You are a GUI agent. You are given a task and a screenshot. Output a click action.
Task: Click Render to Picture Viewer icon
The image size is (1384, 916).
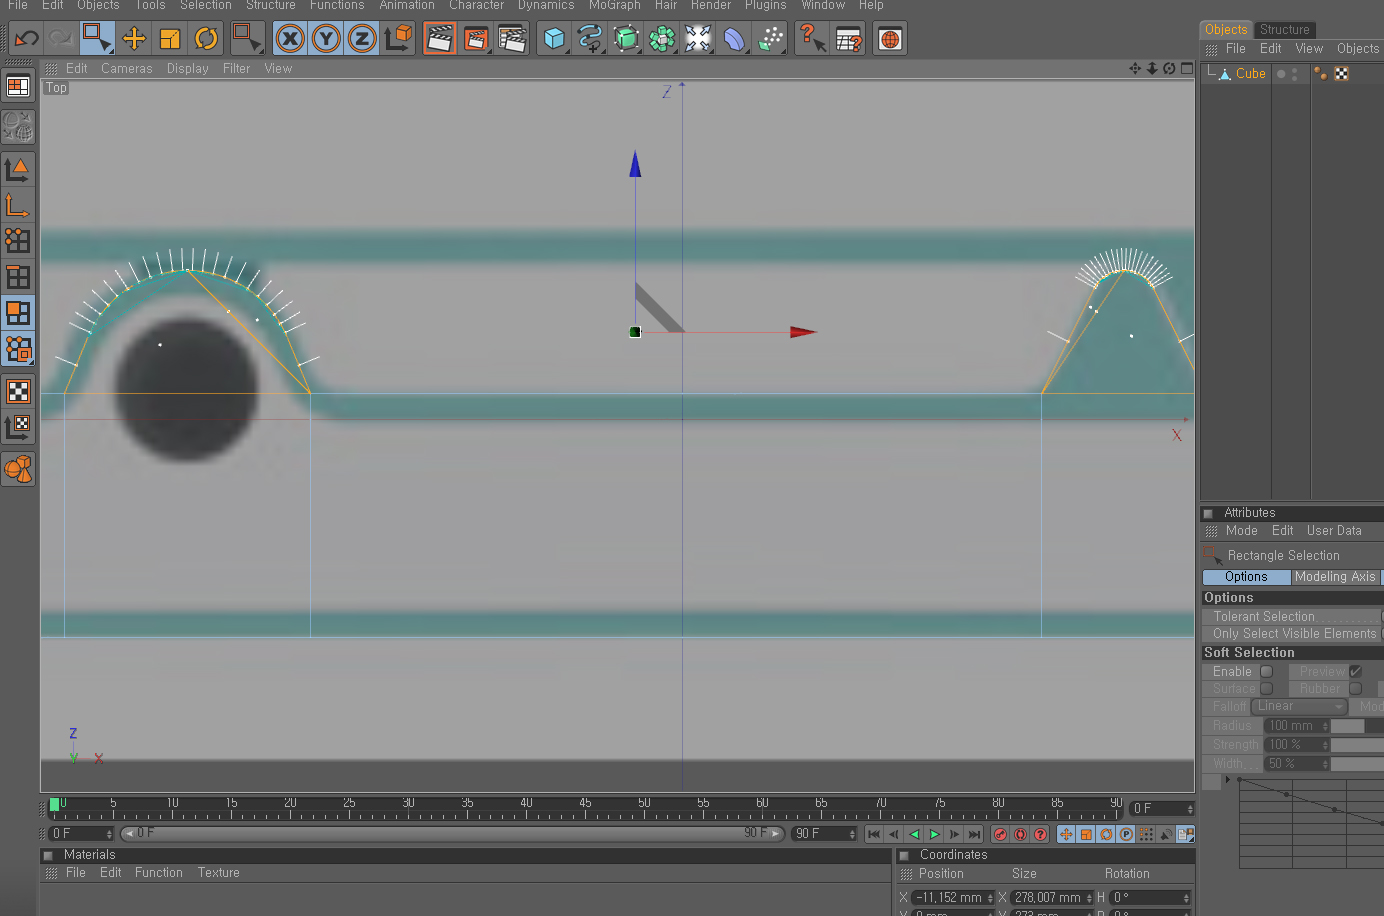tap(476, 39)
